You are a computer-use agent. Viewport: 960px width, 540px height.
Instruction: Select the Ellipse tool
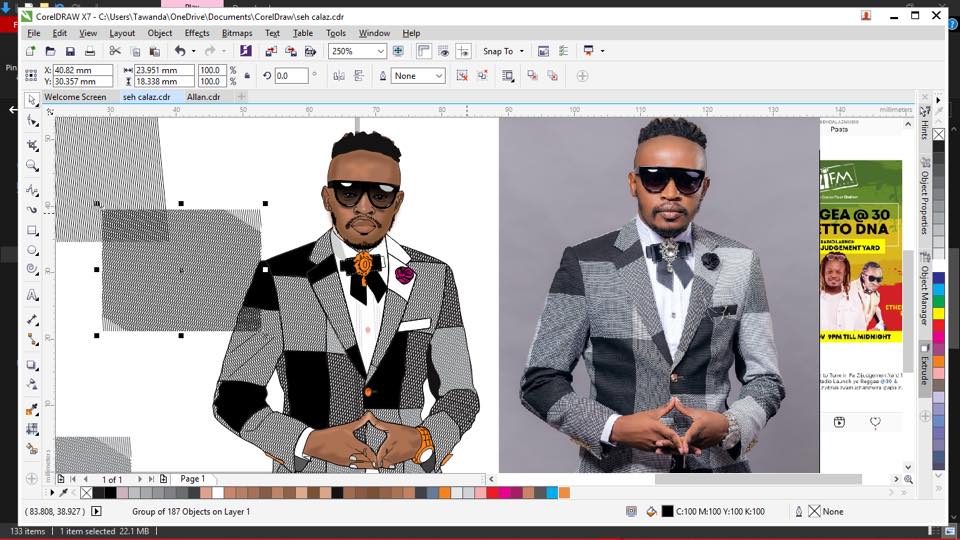click(32, 250)
